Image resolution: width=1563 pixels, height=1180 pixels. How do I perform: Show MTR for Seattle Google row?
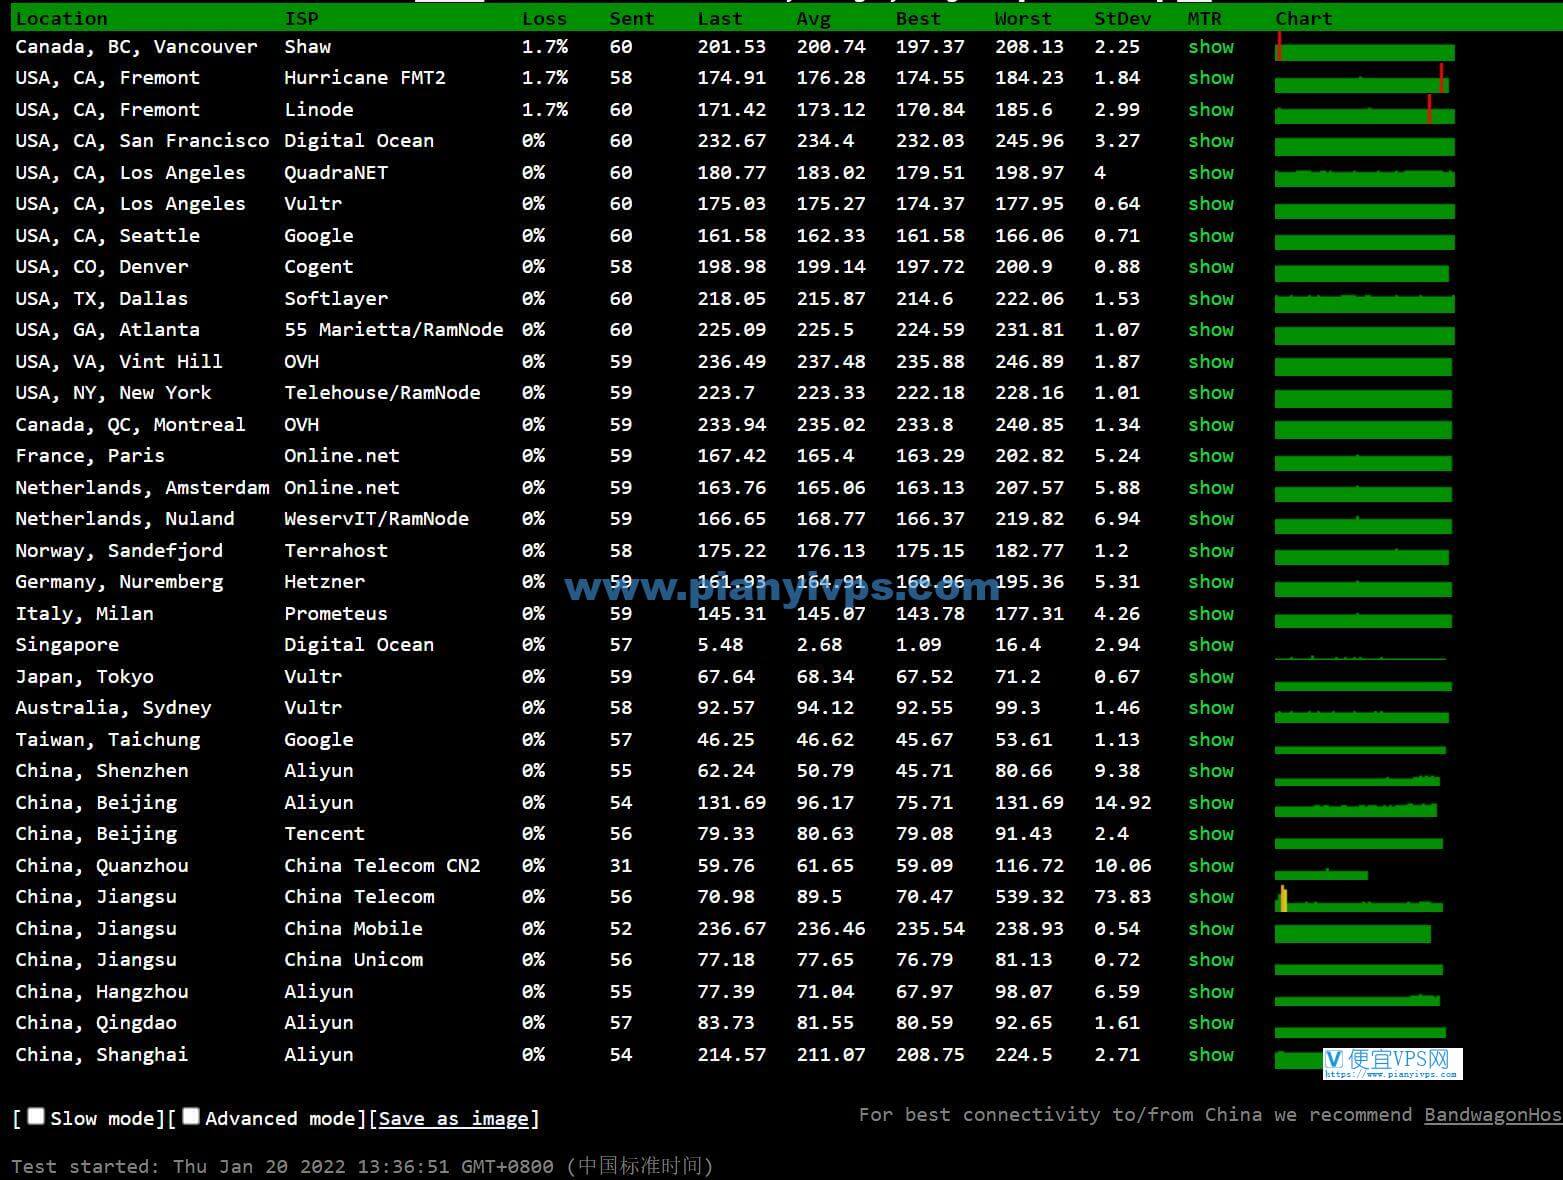click(1211, 236)
